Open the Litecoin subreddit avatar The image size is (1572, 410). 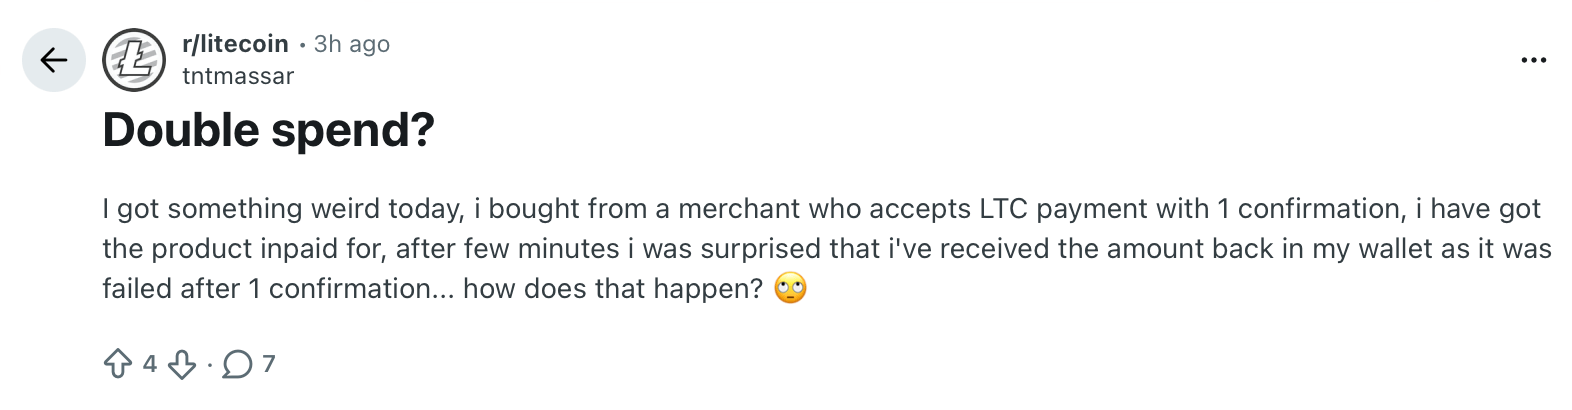point(134,60)
